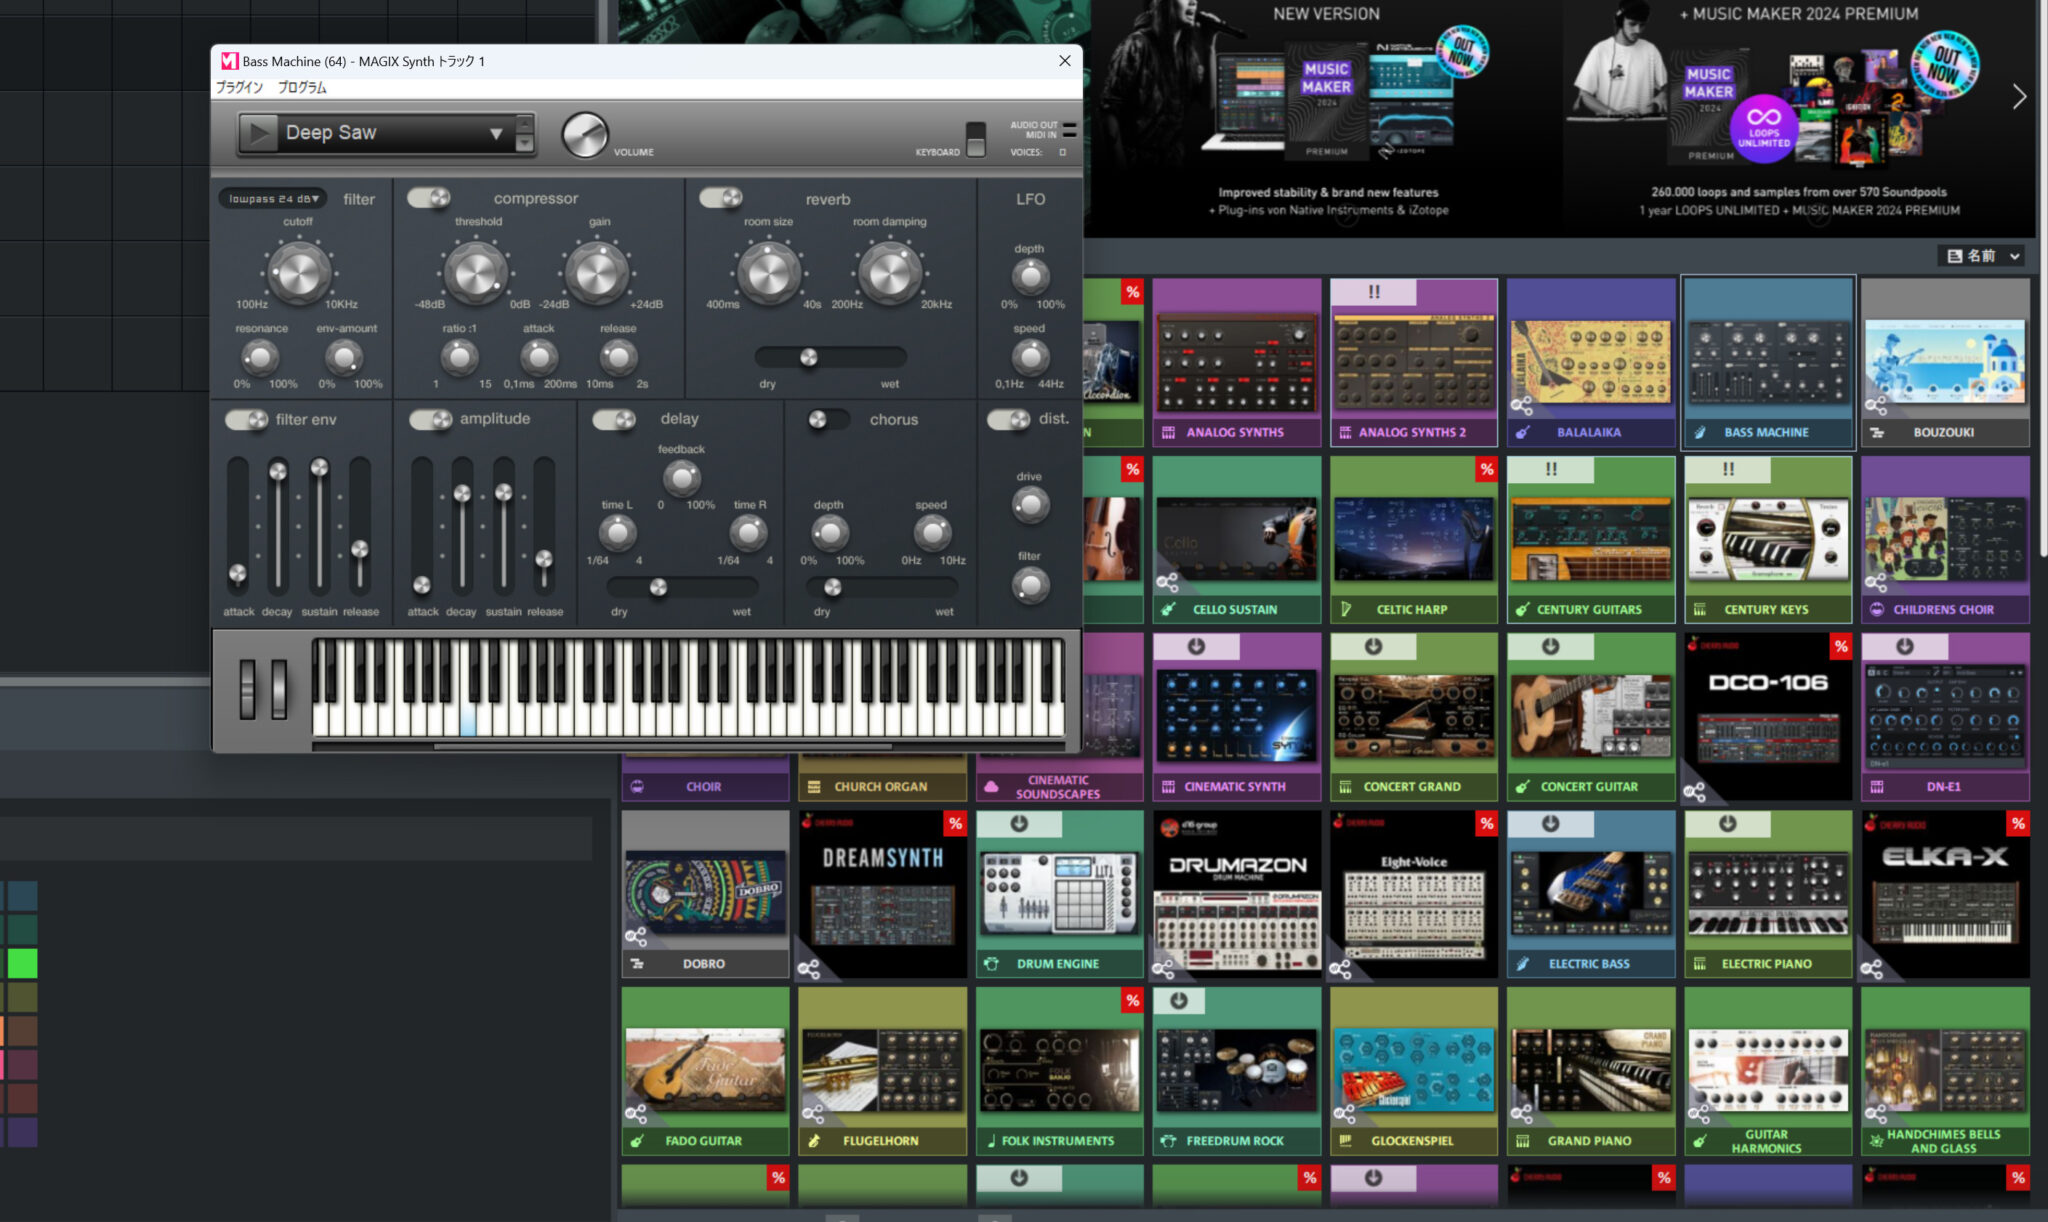This screenshot has width=2048, height=1222.
Task: Open the プログラム menu
Action: coord(305,87)
